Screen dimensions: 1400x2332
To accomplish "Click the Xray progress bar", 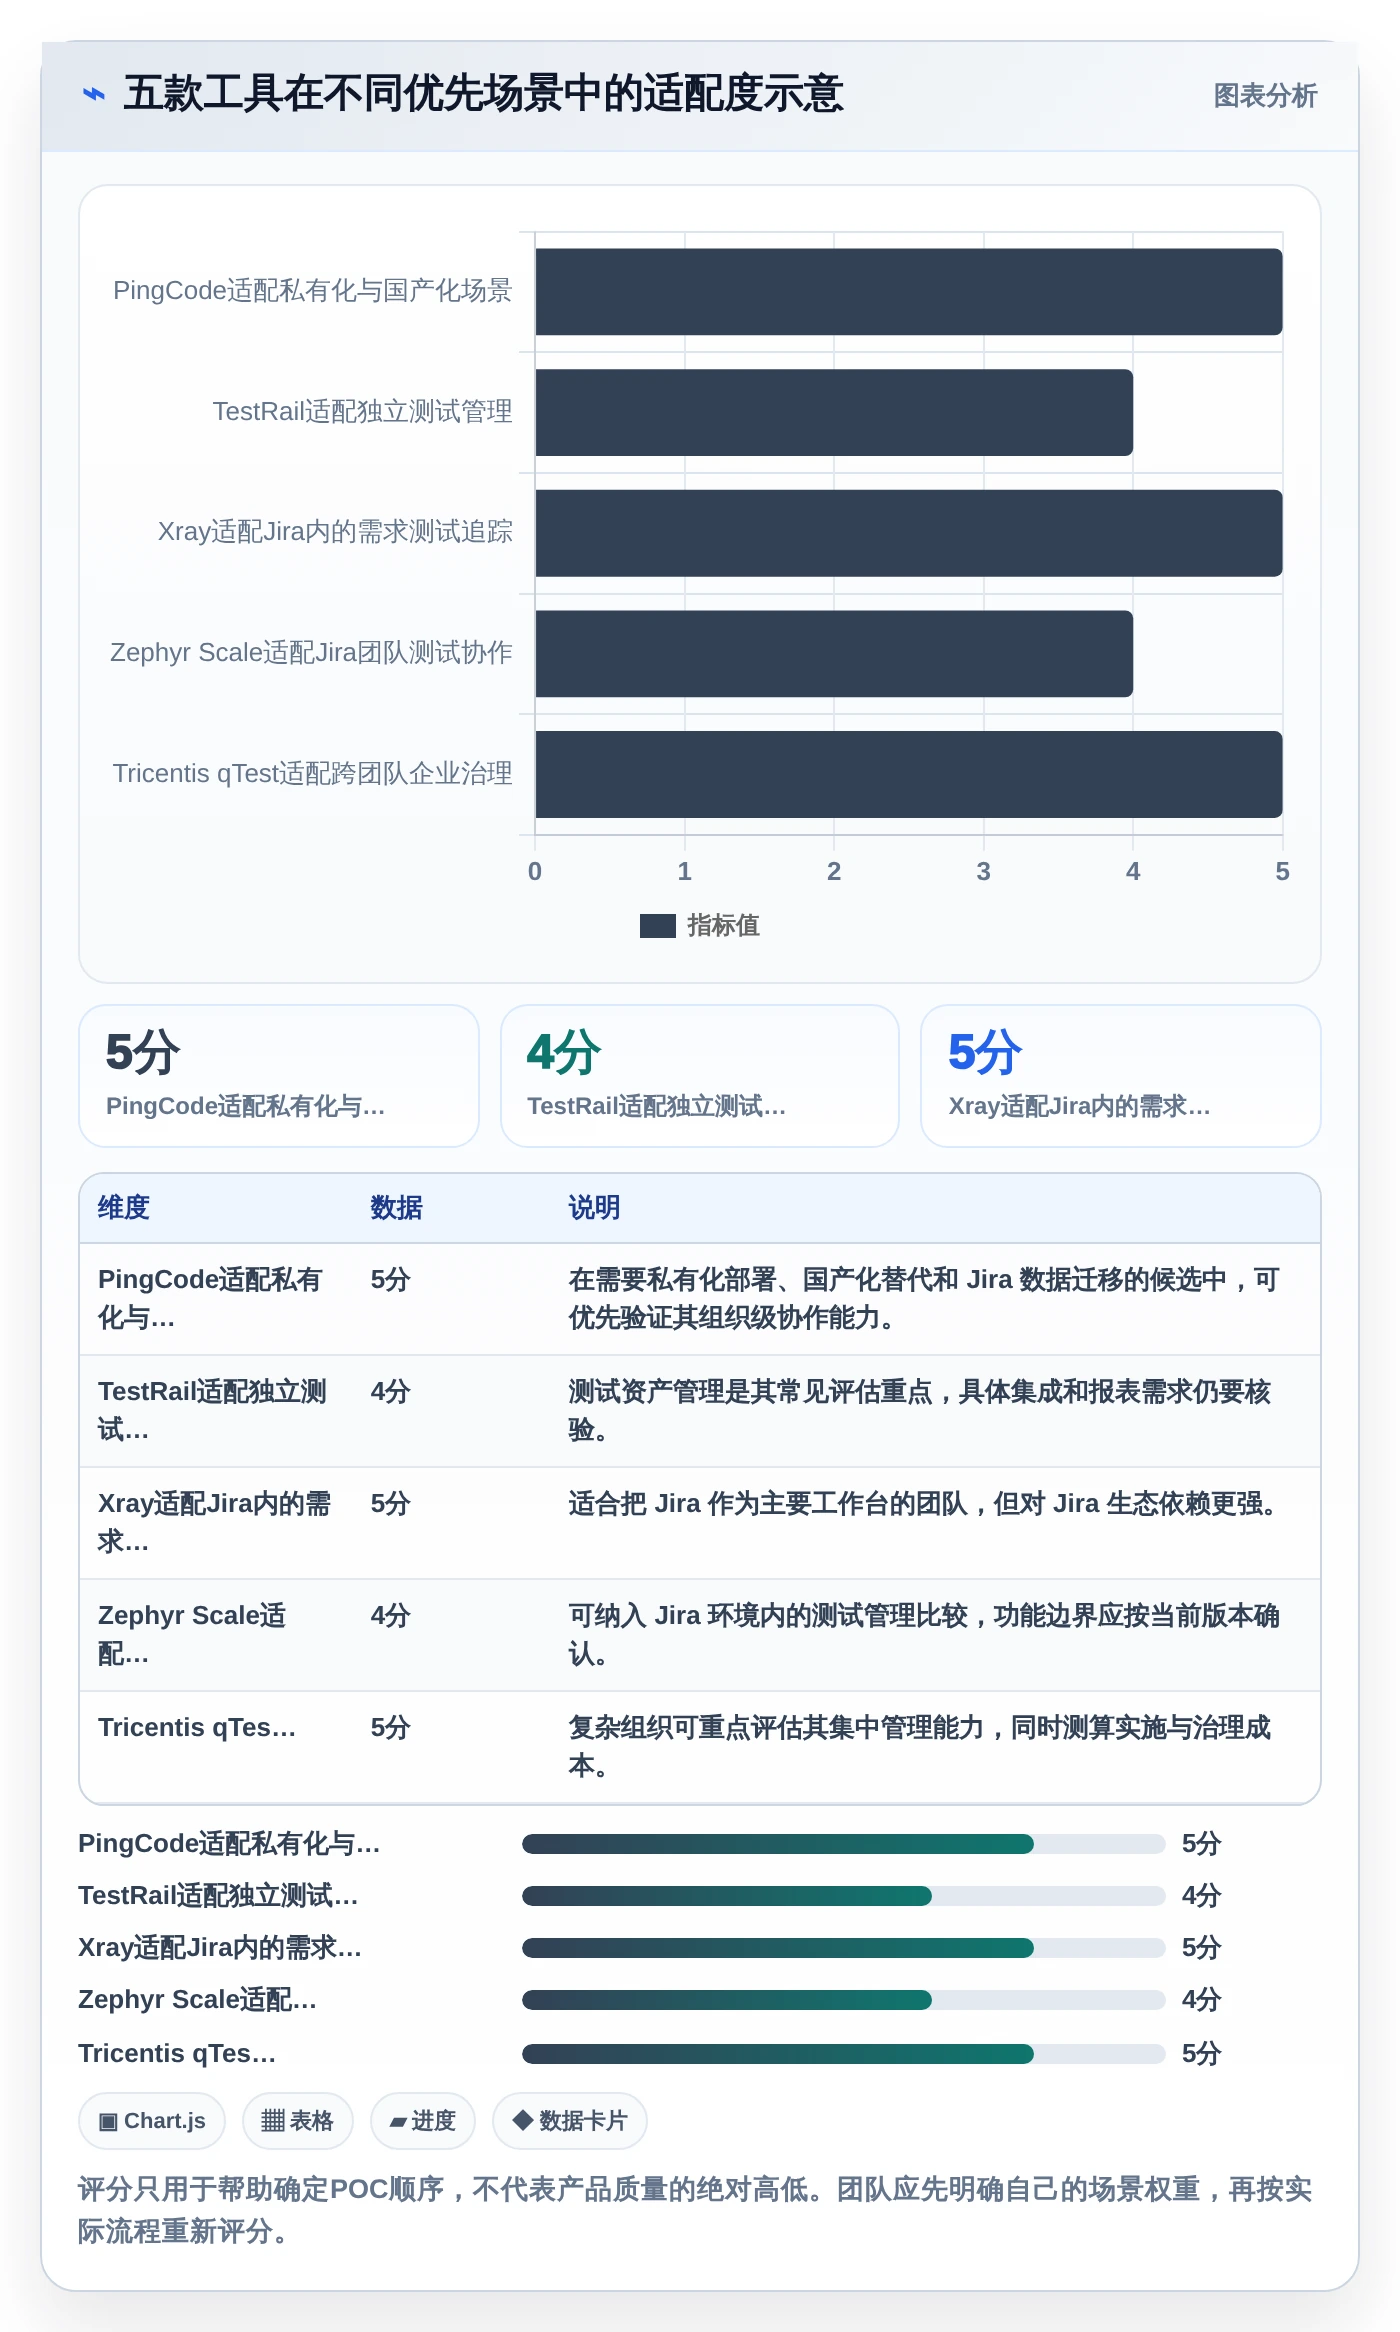I will click(x=844, y=1948).
